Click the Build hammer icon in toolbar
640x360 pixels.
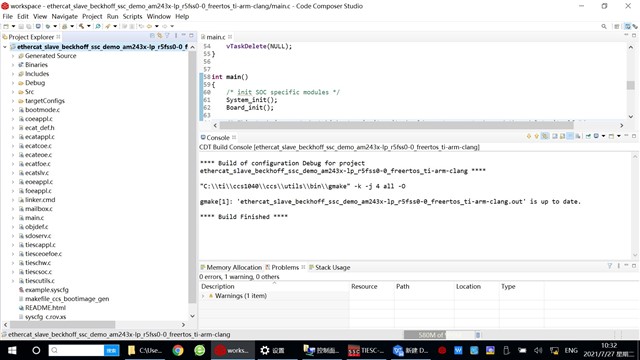pos(81,26)
